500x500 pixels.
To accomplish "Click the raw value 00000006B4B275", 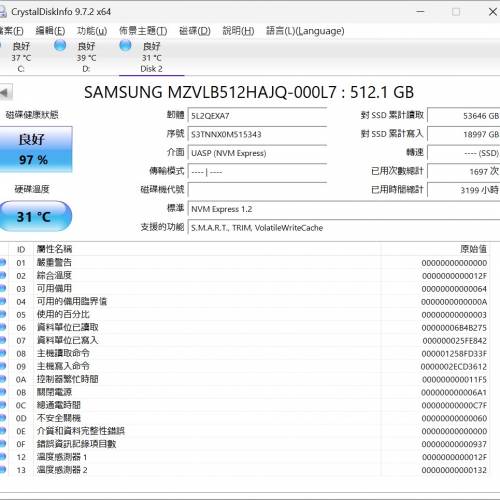I will tap(454, 328).
